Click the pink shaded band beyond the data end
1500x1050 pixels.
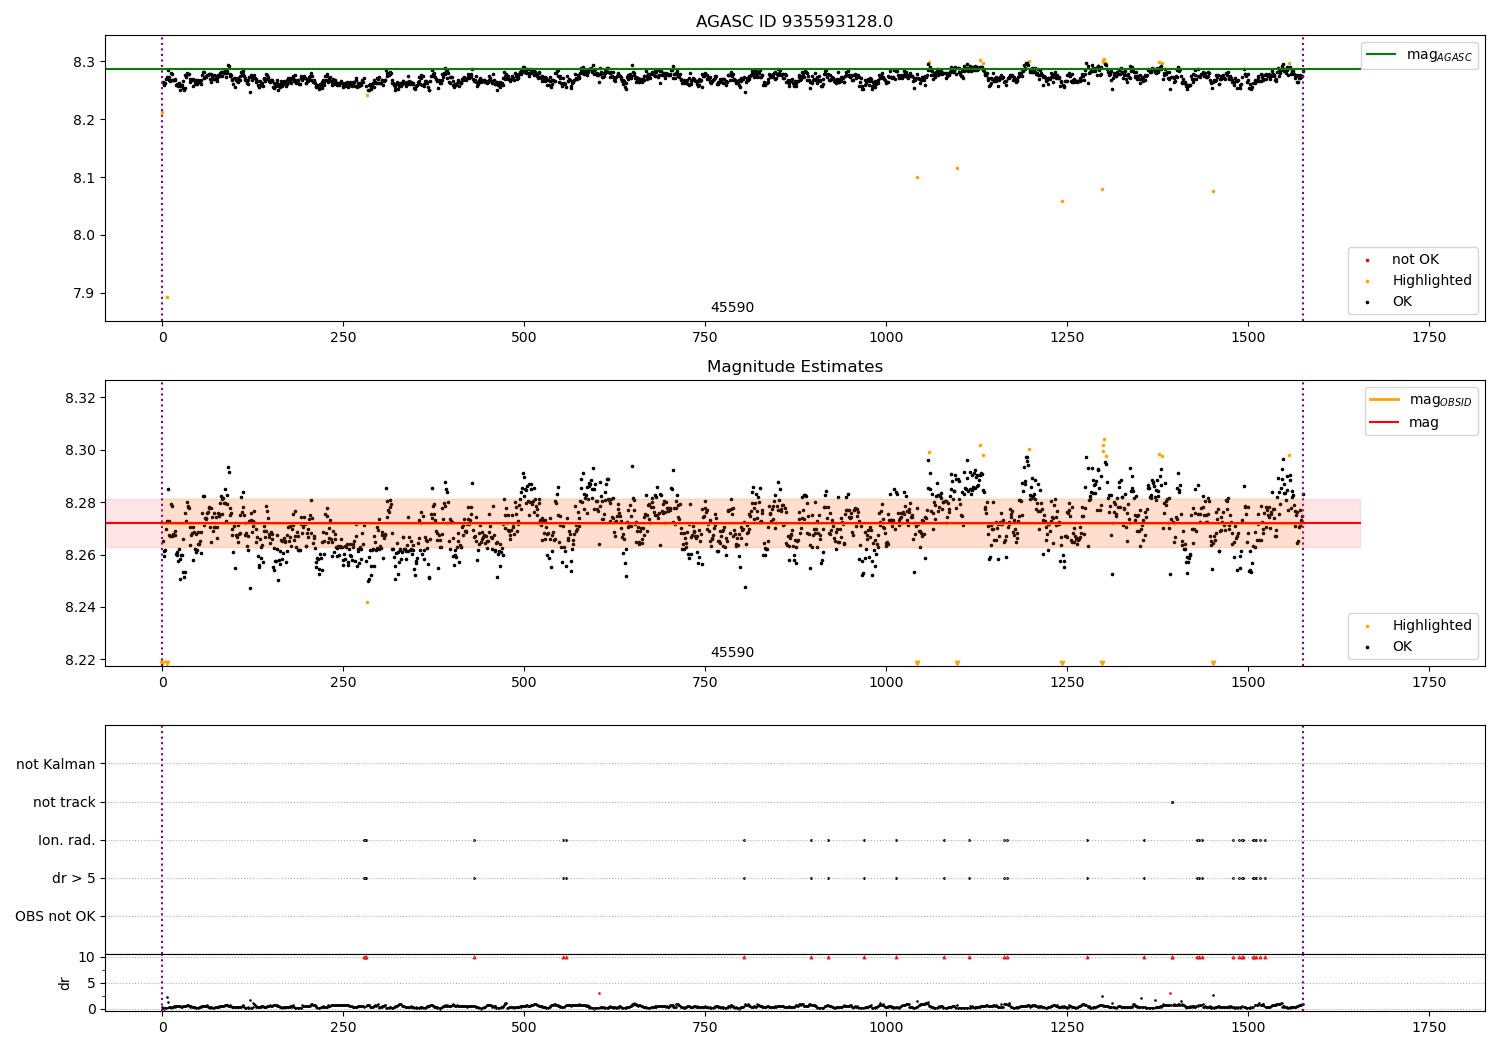[1332, 523]
